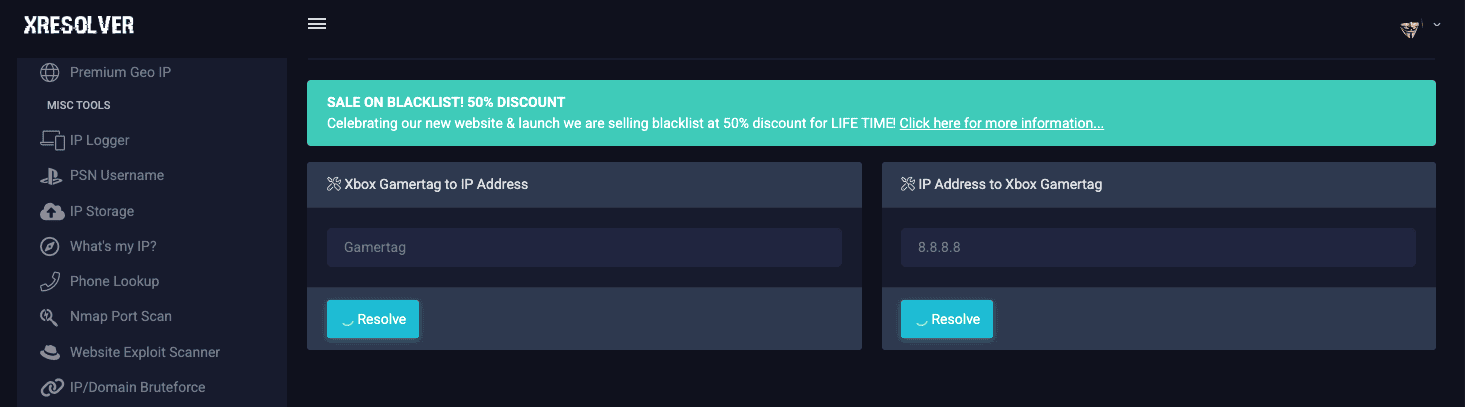Expand the user profile dropdown arrow

point(1437,24)
